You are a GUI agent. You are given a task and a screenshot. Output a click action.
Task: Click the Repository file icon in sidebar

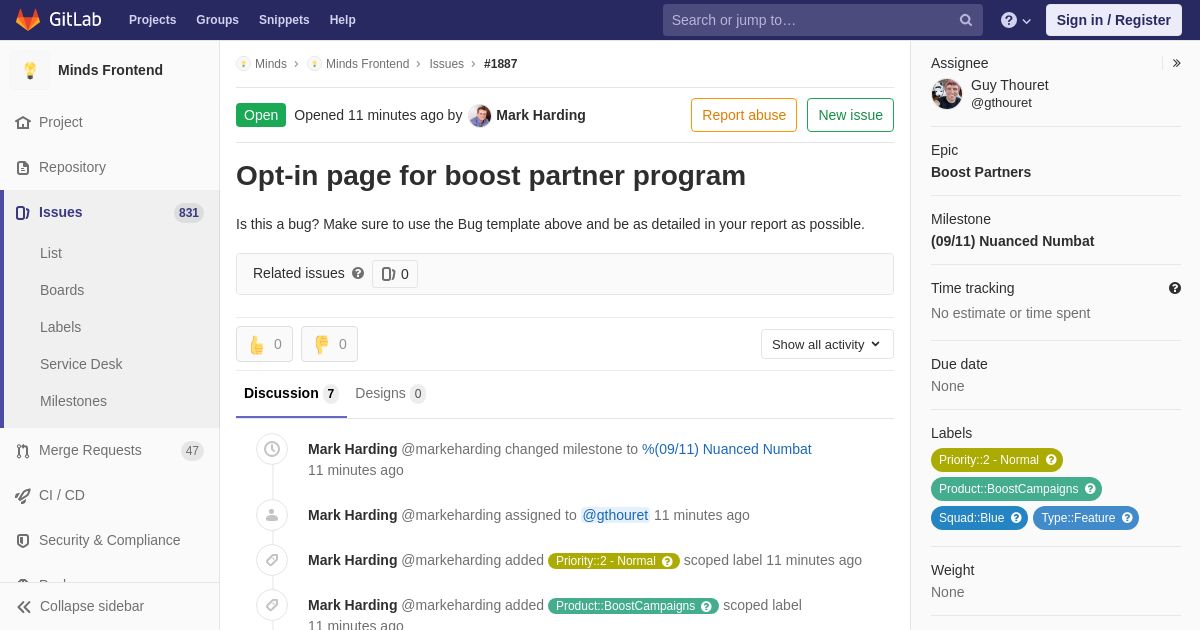point(23,167)
